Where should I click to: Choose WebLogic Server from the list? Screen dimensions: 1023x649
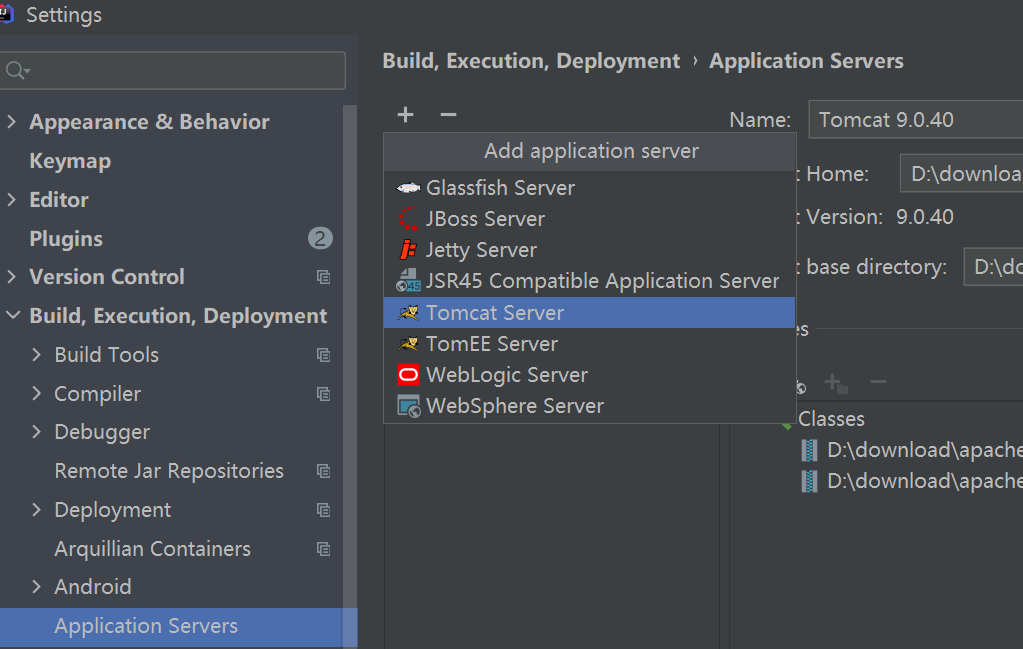click(x=590, y=375)
